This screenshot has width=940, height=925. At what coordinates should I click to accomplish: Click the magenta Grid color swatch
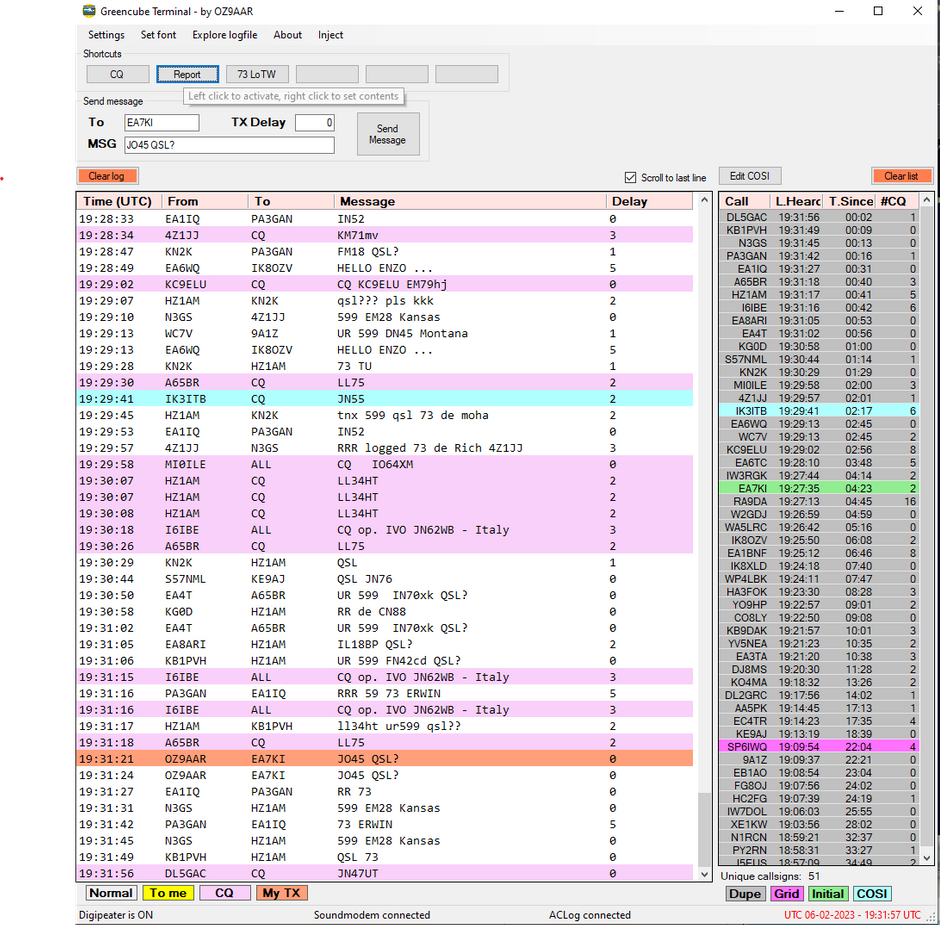pyautogui.click(x=787, y=894)
